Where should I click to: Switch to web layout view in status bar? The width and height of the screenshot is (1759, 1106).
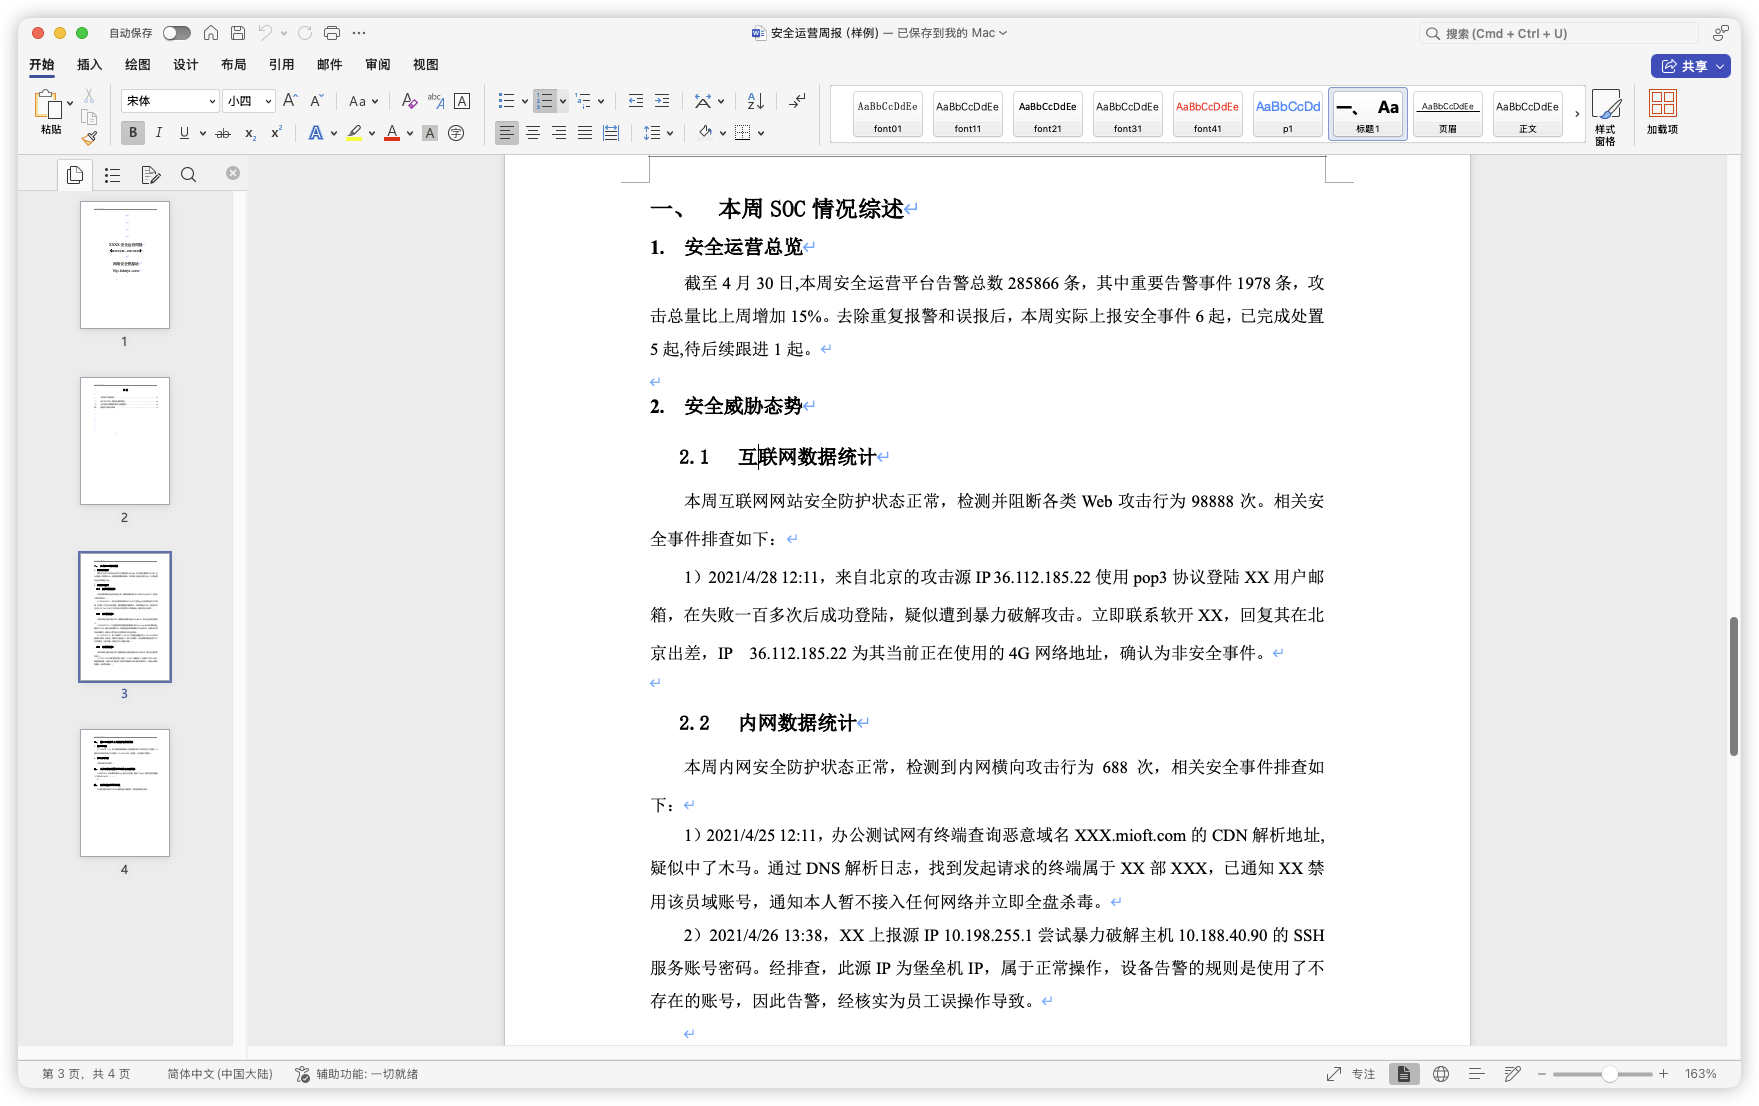coord(1440,1073)
